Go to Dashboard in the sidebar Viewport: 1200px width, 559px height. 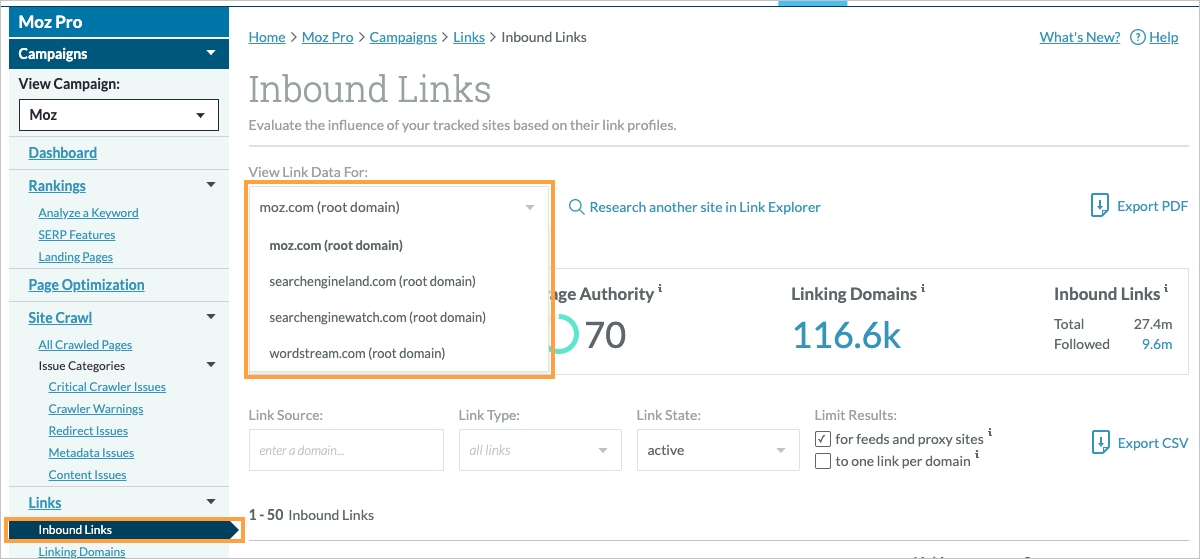tap(62, 153)
